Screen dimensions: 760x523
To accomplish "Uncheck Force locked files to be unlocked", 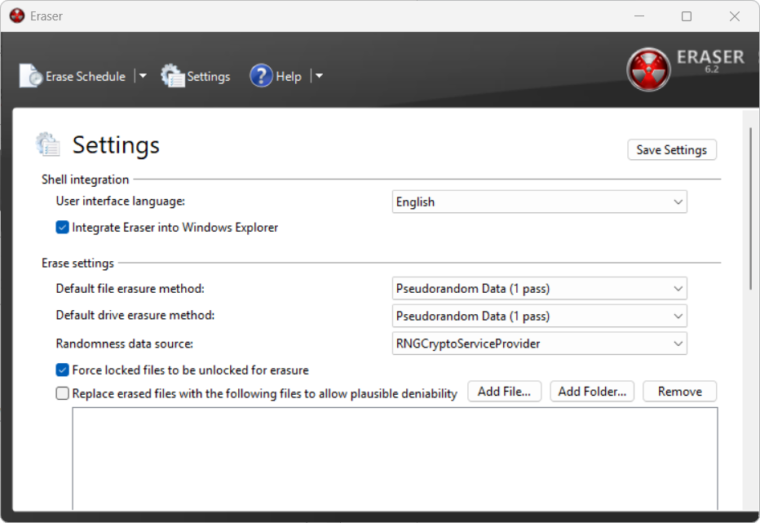I will (x=63, y=370).
